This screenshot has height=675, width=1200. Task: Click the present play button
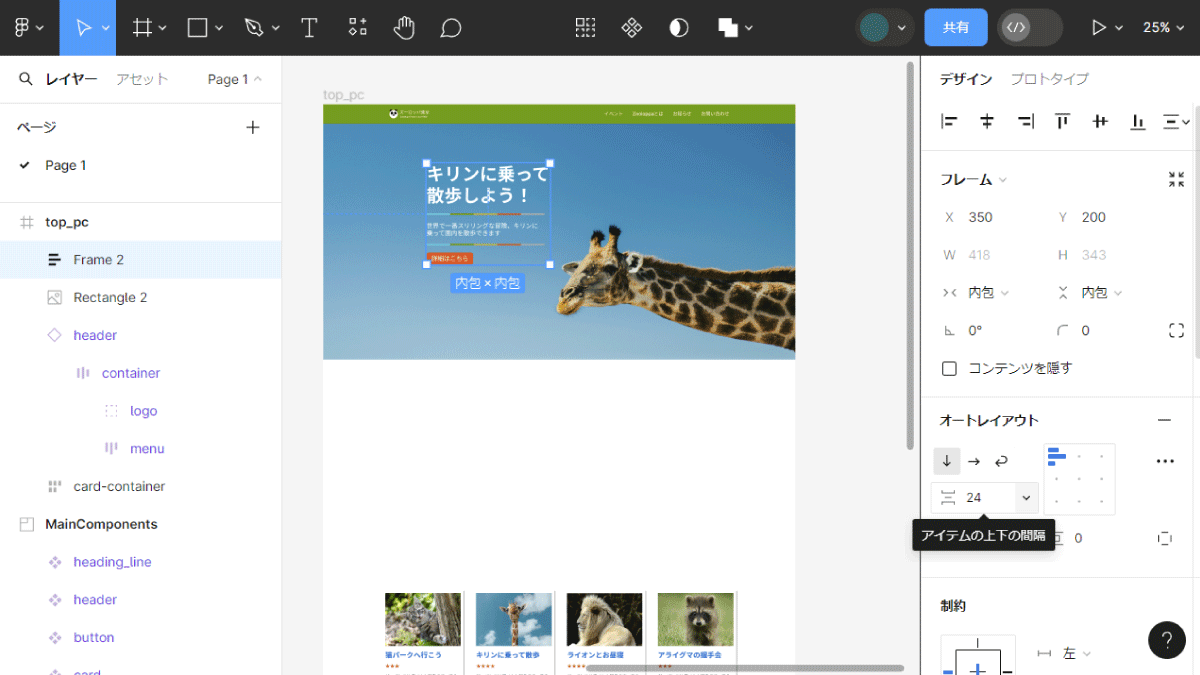click(1098, 28)
